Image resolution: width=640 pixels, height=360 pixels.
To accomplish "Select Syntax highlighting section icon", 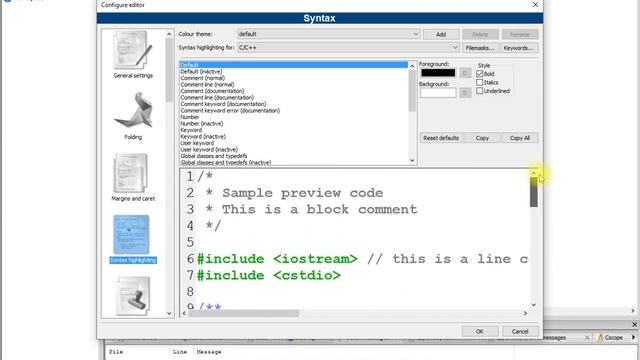I will 133,239.
